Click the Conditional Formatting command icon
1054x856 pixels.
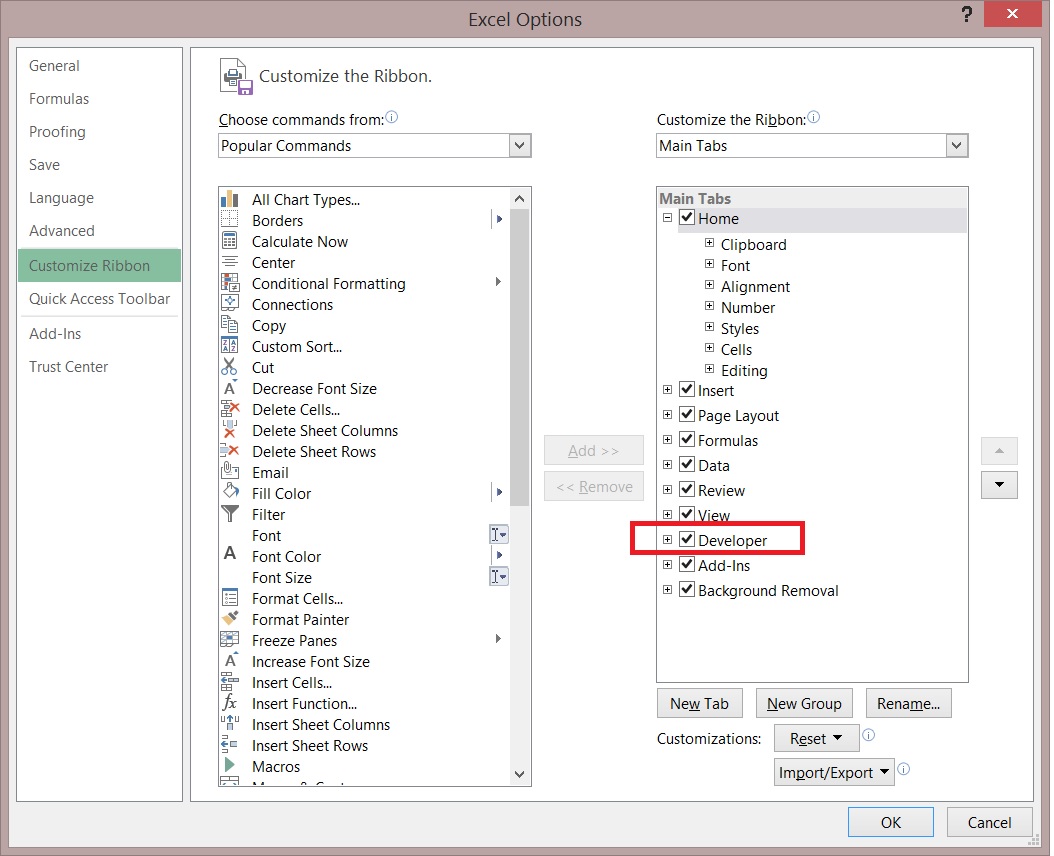[231, 283]
